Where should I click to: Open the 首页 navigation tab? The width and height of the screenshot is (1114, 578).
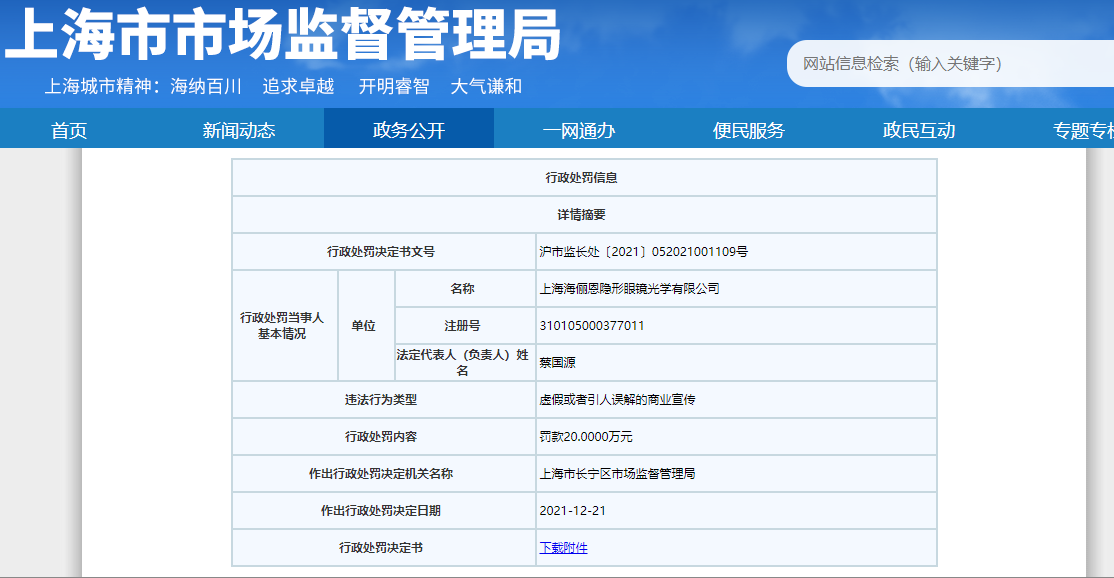click(x=69, y=131)
